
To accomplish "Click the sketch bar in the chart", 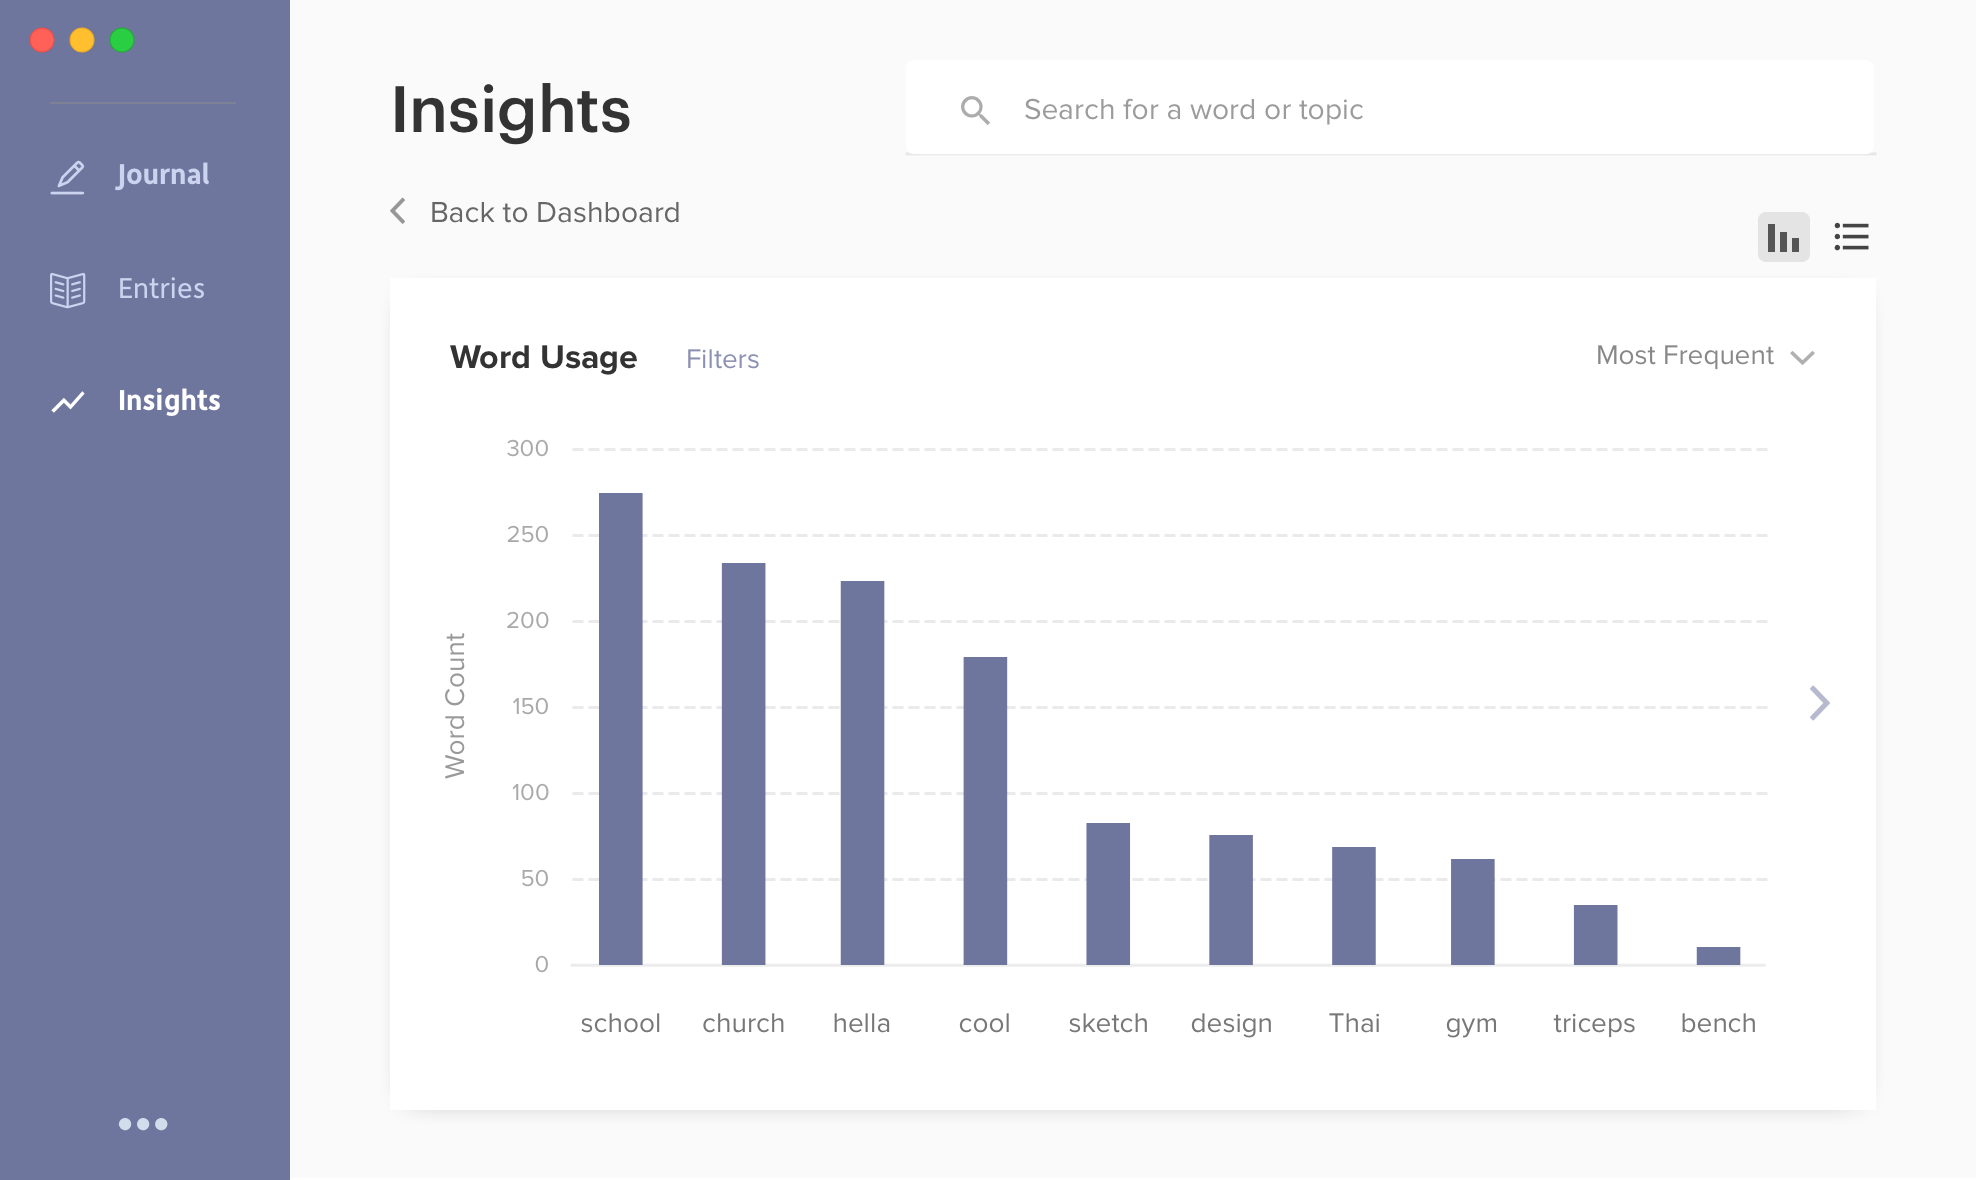I will [1108, 894].
